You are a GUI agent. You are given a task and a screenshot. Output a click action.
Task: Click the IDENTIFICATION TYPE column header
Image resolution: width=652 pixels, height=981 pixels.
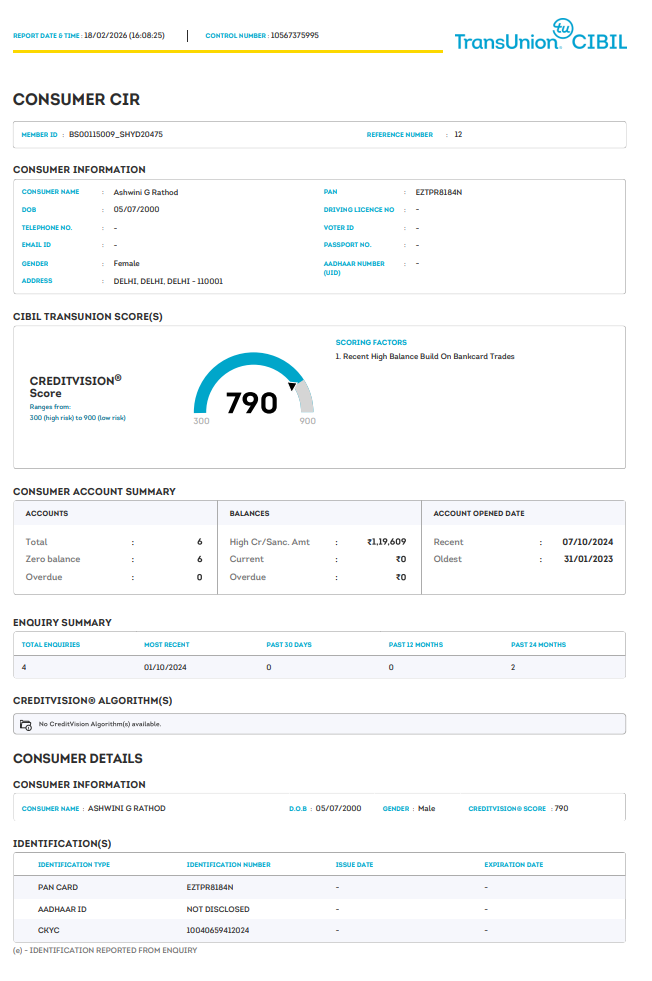coord(74,865)
